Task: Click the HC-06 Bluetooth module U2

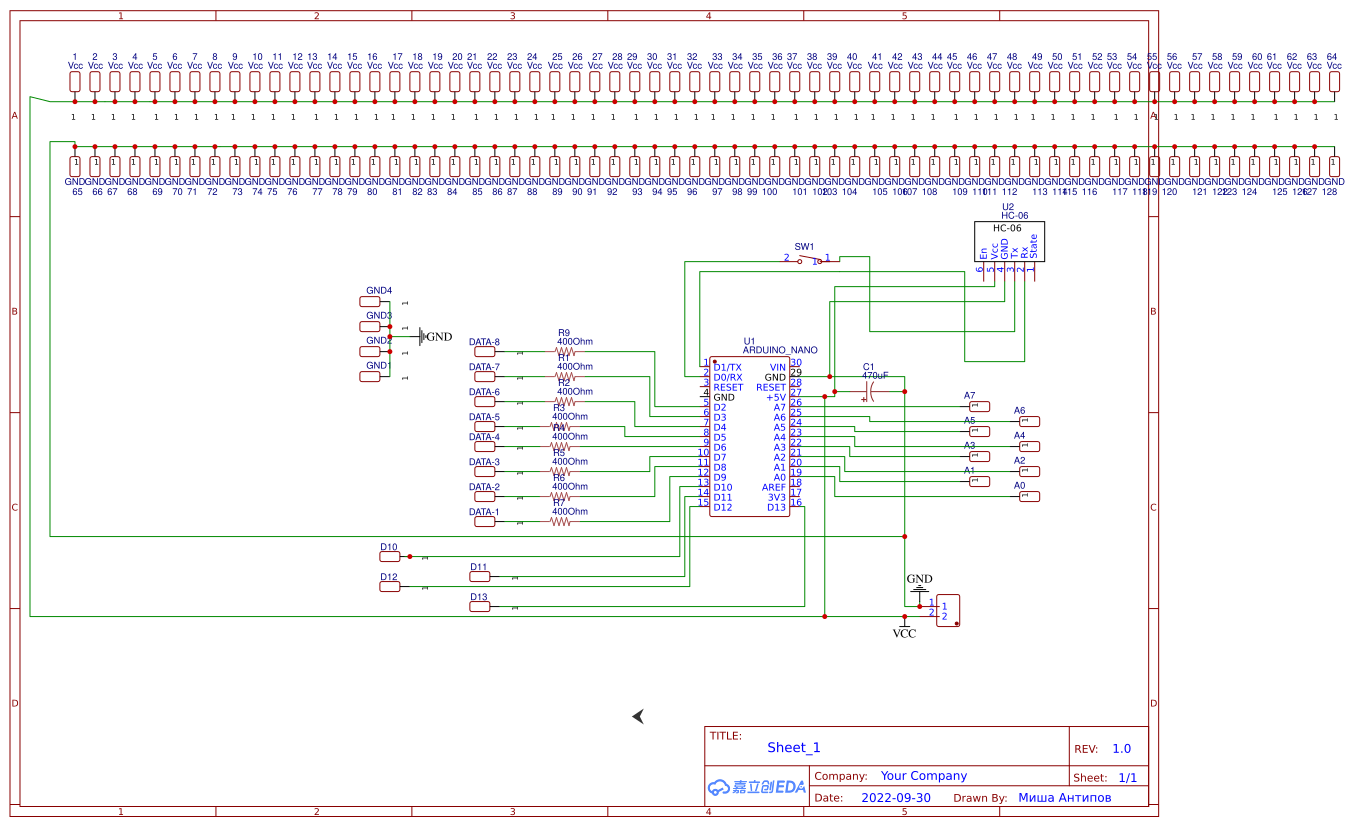Action: pyautogui.click(x=1010, y=242)
